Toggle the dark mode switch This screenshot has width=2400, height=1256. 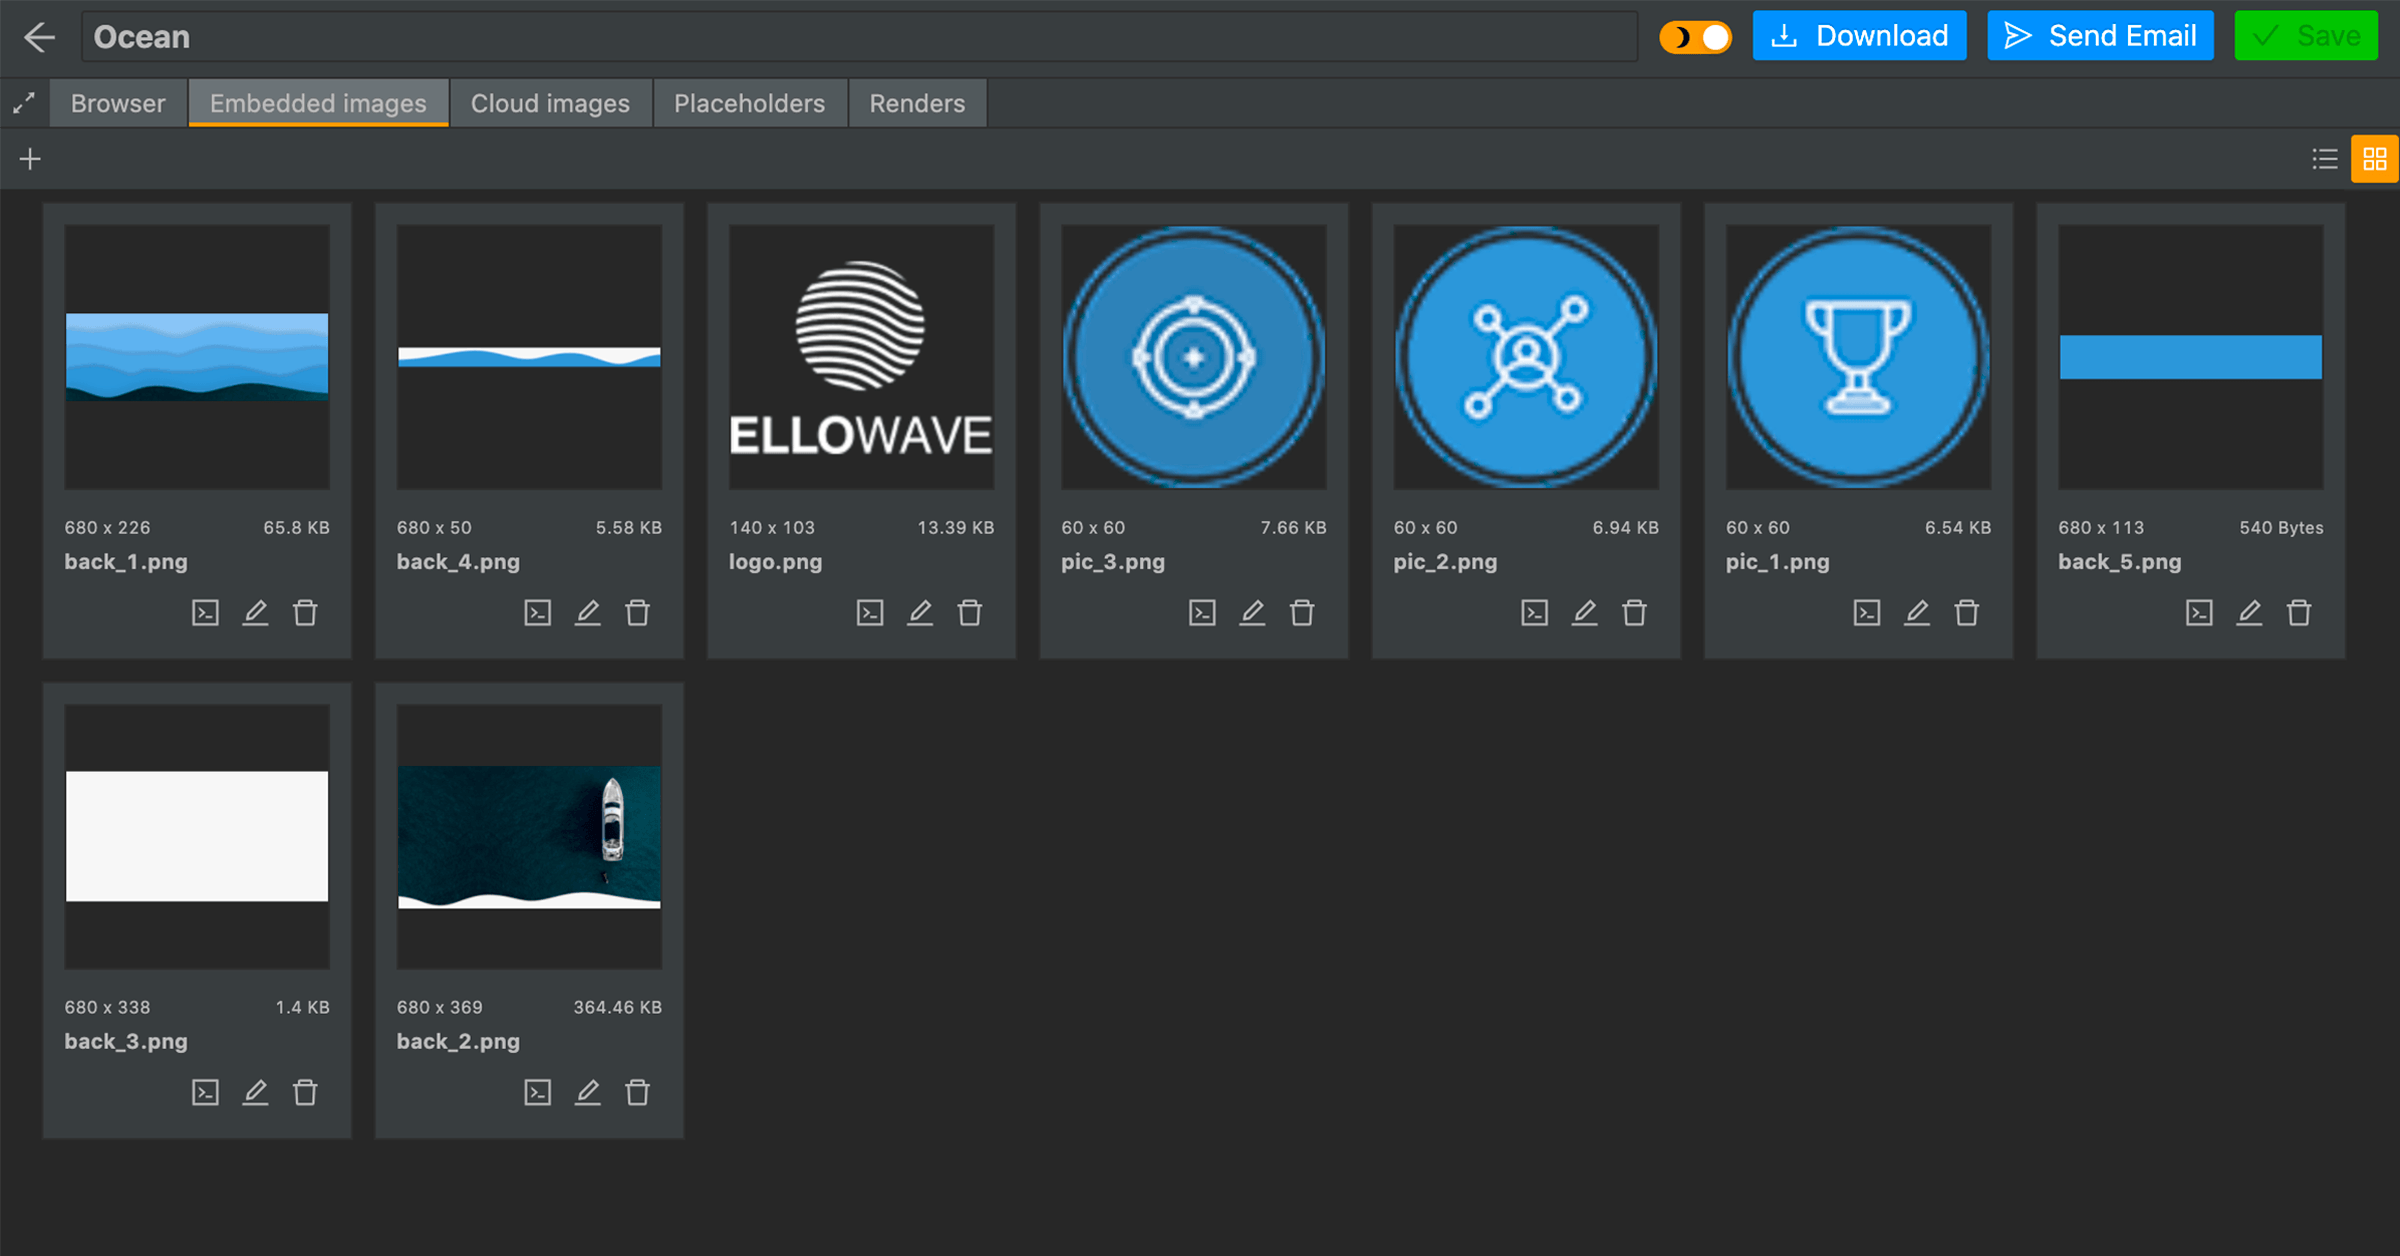coord(1694,37)
